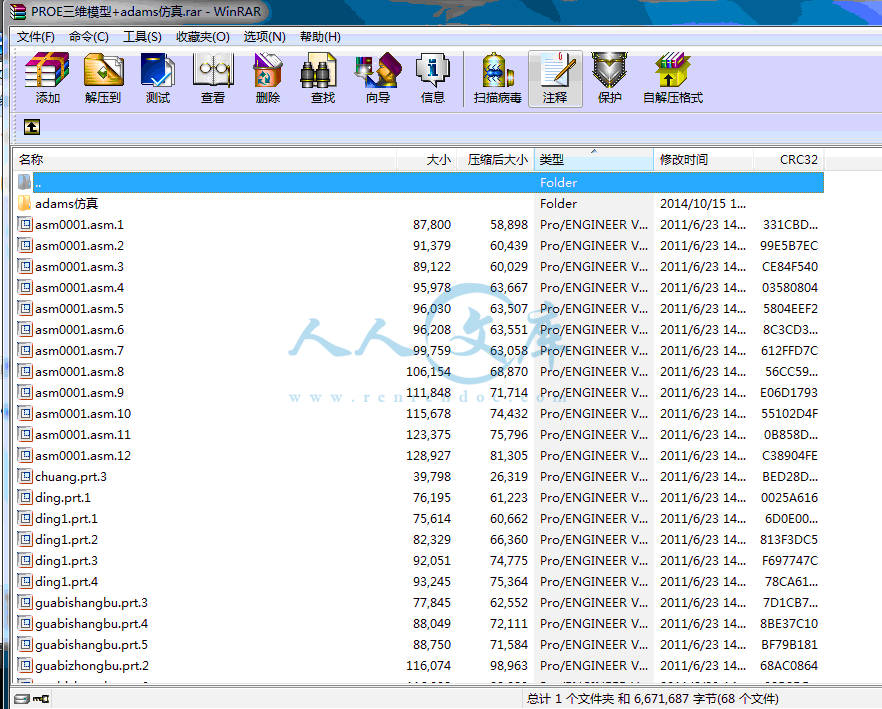The height and width of the screenshot is (709, 882).
Task: Select the adams仿真 folder icon
Action: 24,203
